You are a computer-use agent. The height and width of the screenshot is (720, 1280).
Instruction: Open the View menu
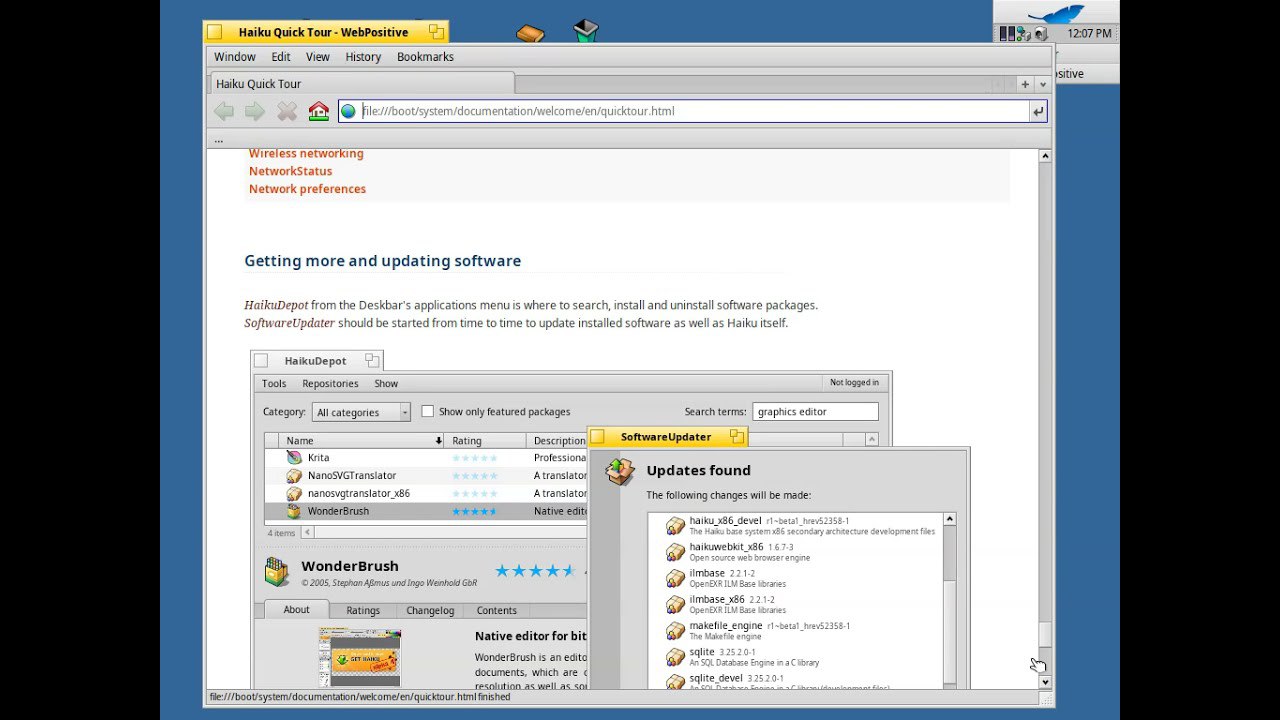click(x=318, y=57)
